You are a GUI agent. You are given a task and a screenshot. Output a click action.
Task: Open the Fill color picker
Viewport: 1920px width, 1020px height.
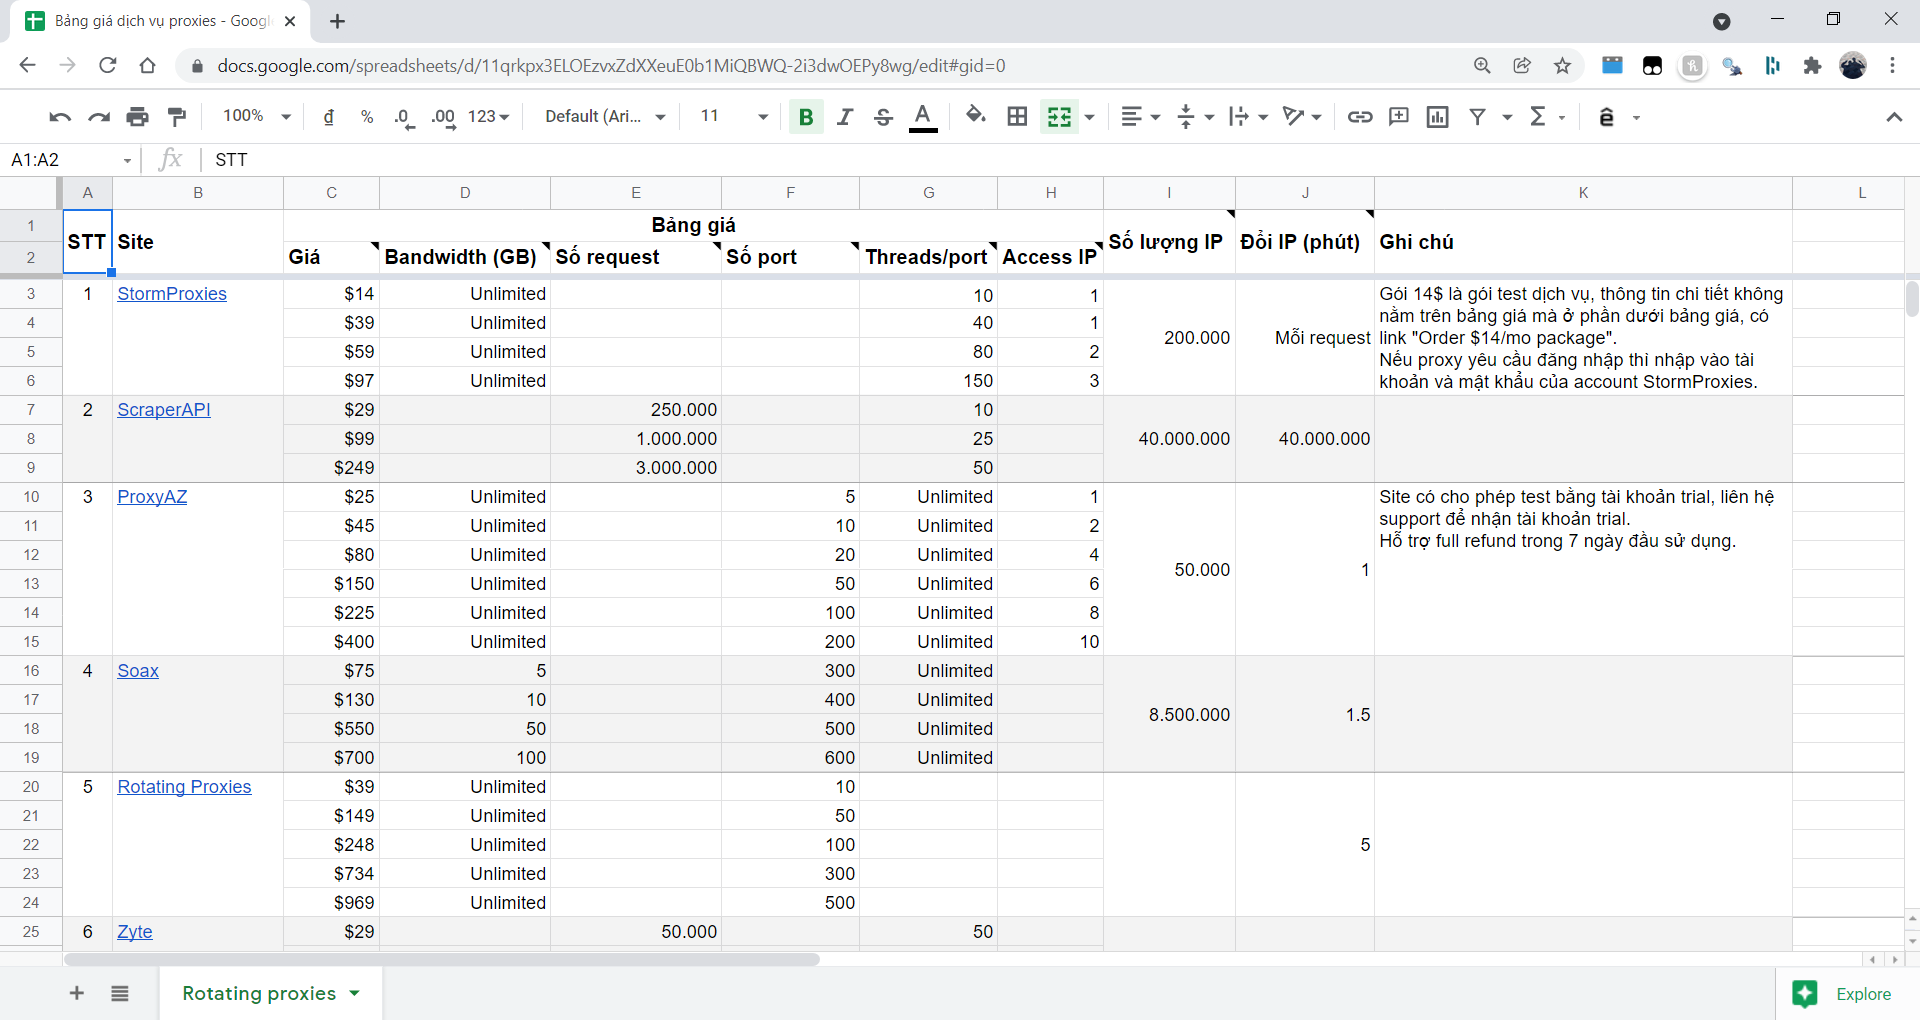pos(975,117)
